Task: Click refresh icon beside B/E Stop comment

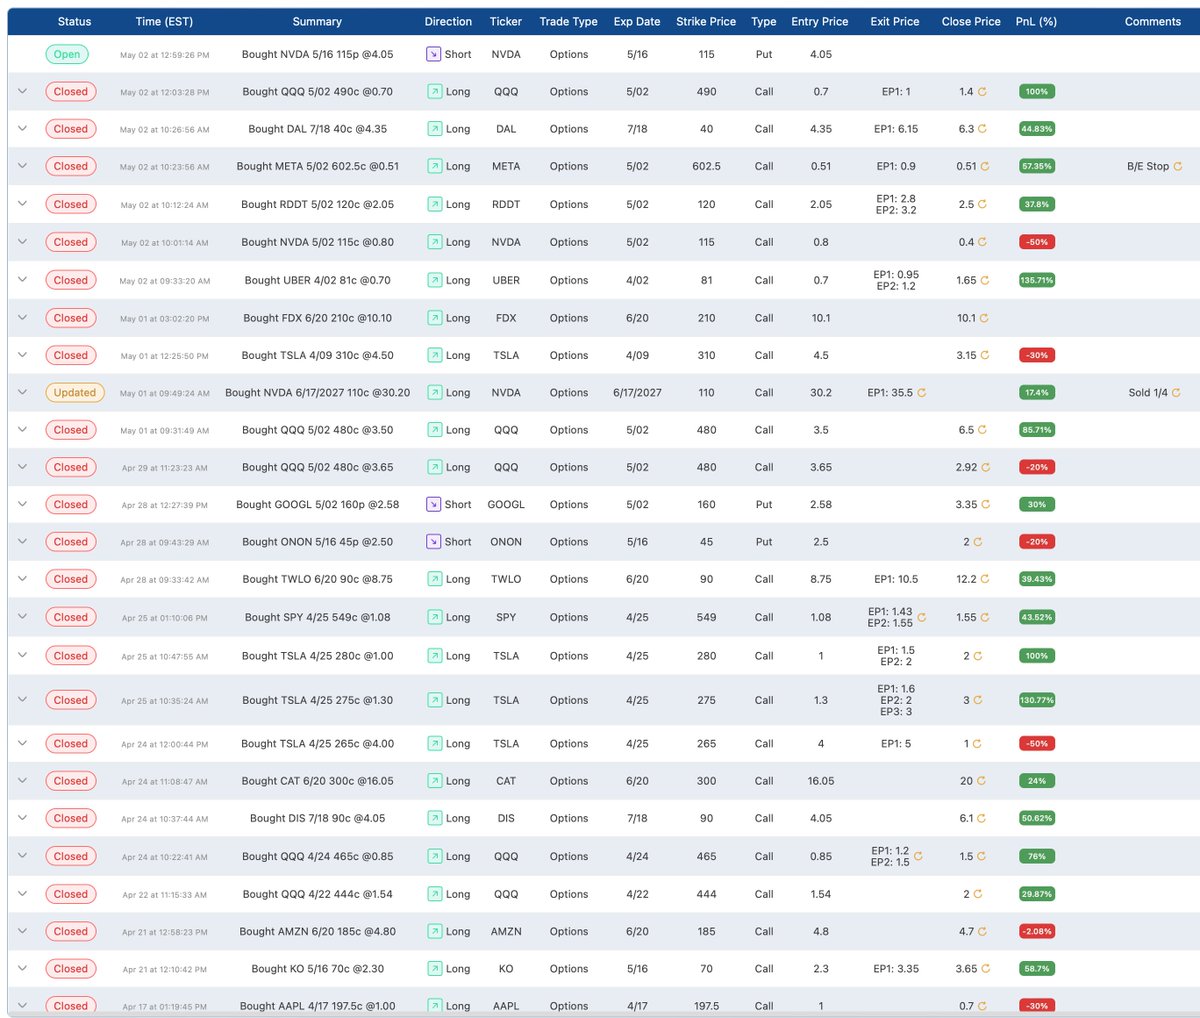Action: (1177, 166)
